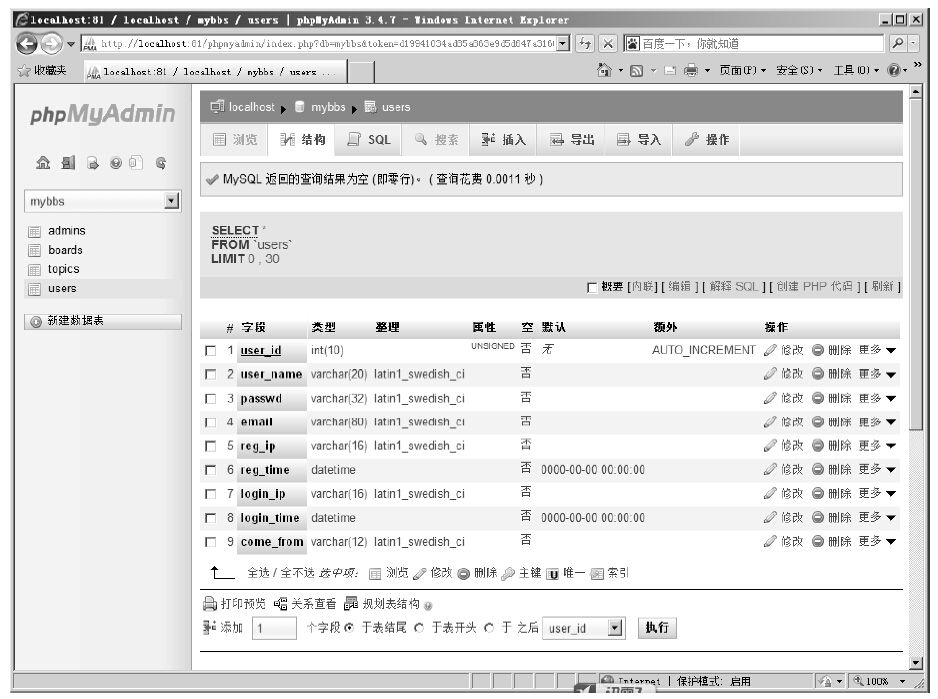Click the add-field count input box

[275, 628]
